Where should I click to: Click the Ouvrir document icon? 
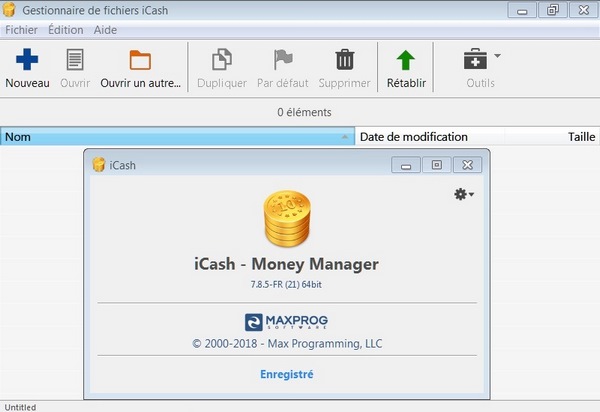pos(75,60)
